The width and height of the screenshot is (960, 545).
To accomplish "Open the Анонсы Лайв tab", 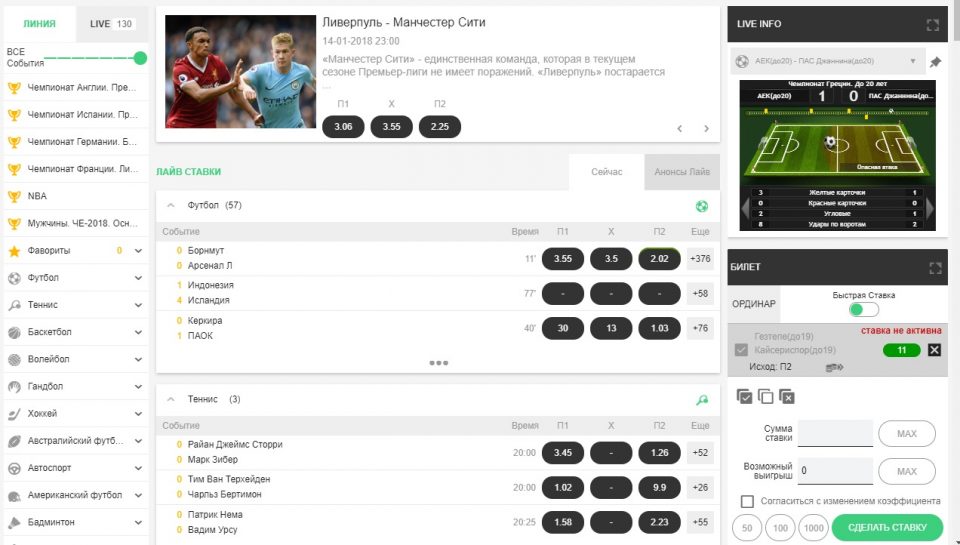I will 682,172.
